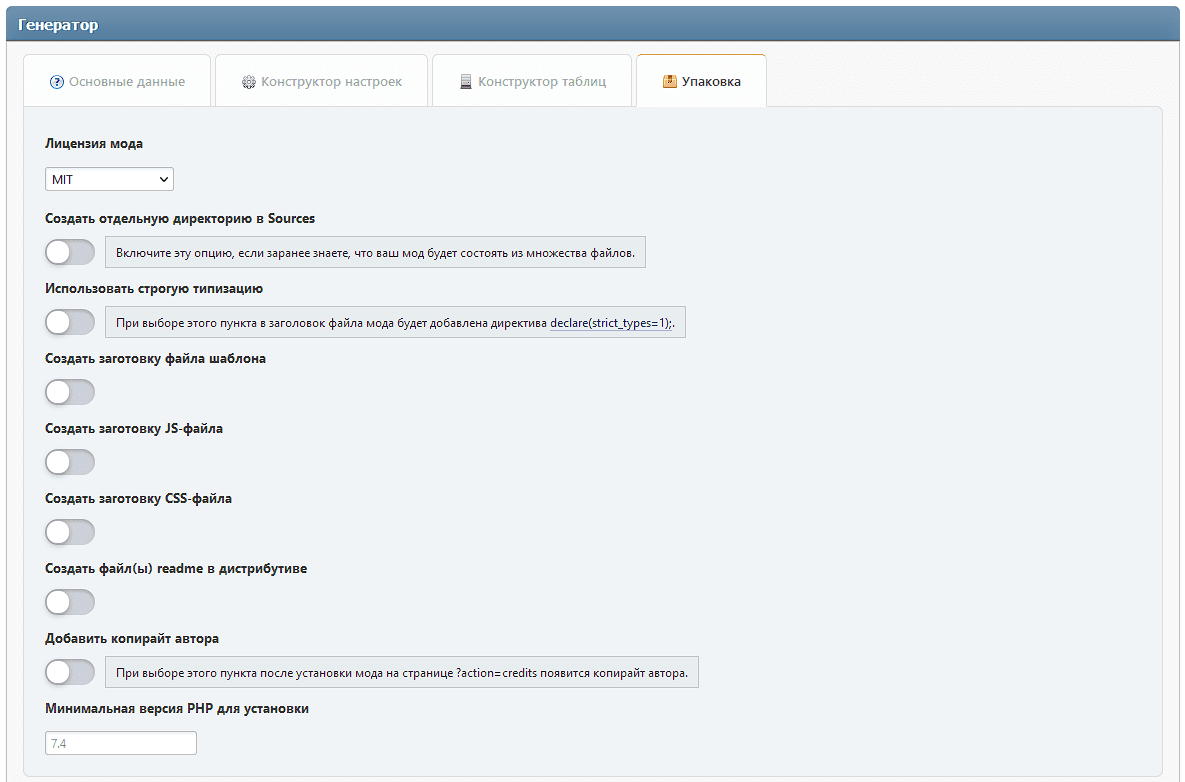The image size is (1185, 782).
Task: Click the table icon on Конструктор таблиц tab
Action: point(466,82)
